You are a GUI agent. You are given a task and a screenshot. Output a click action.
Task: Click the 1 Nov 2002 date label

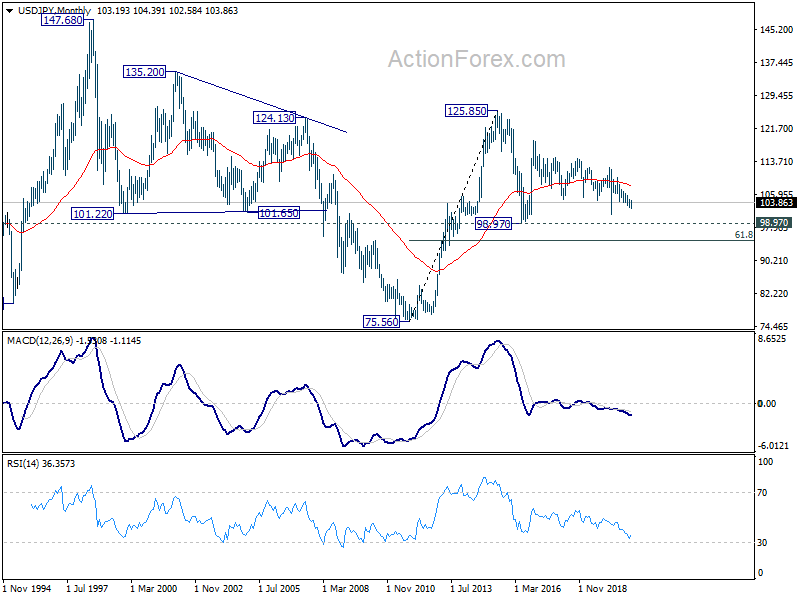click(x=218, y=588)
